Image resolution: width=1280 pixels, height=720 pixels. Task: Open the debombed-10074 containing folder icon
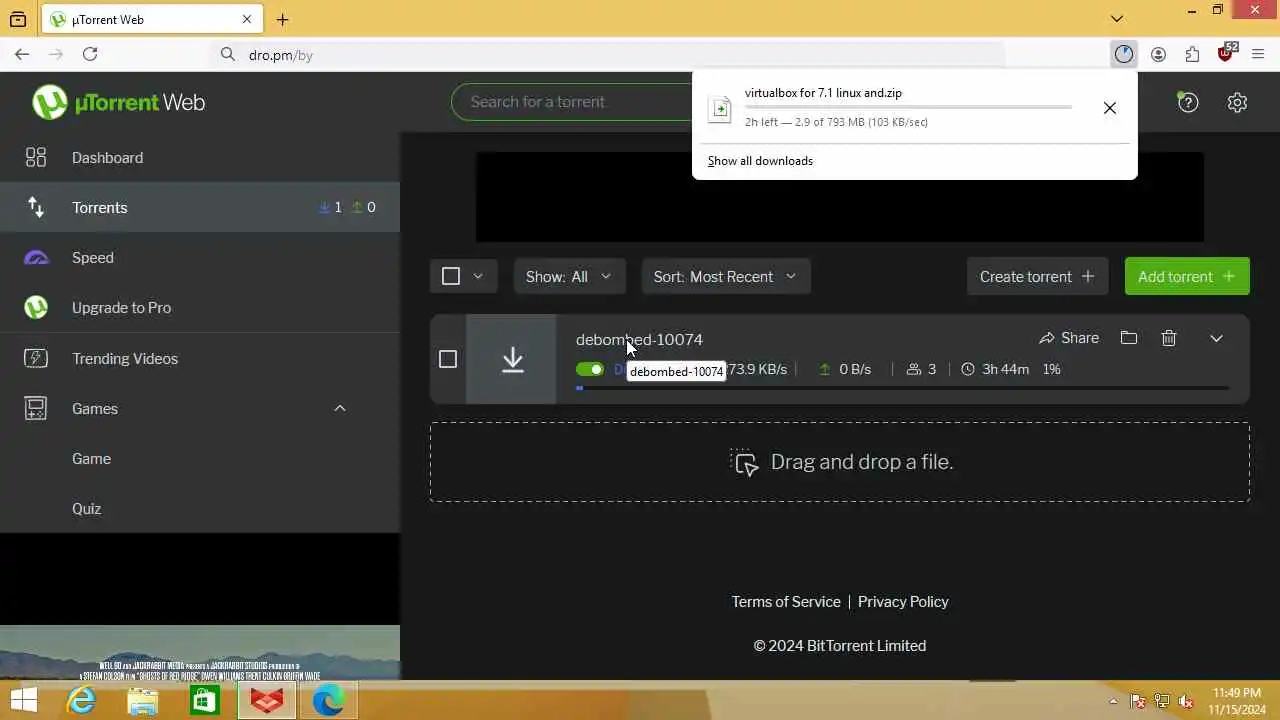(x=1129, y=338)
